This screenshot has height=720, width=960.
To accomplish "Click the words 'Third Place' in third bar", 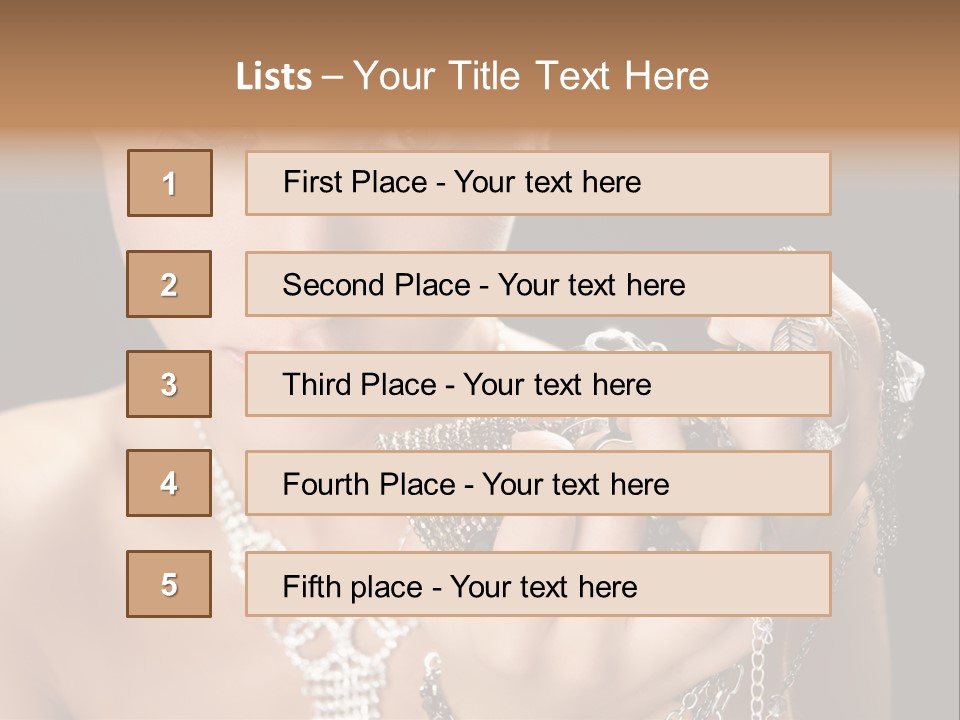I will [359, 384].
